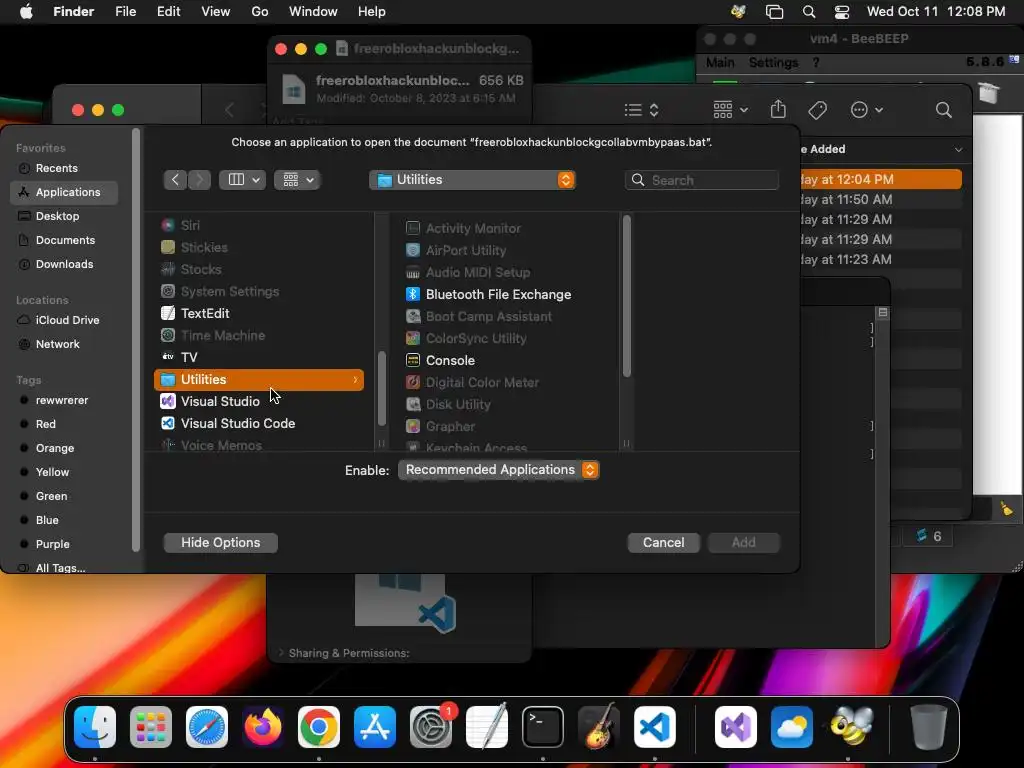Screen dimensions: 1024x768
Task: Open the Go menu
Action: pyautogui.click(x=260, y=12)
